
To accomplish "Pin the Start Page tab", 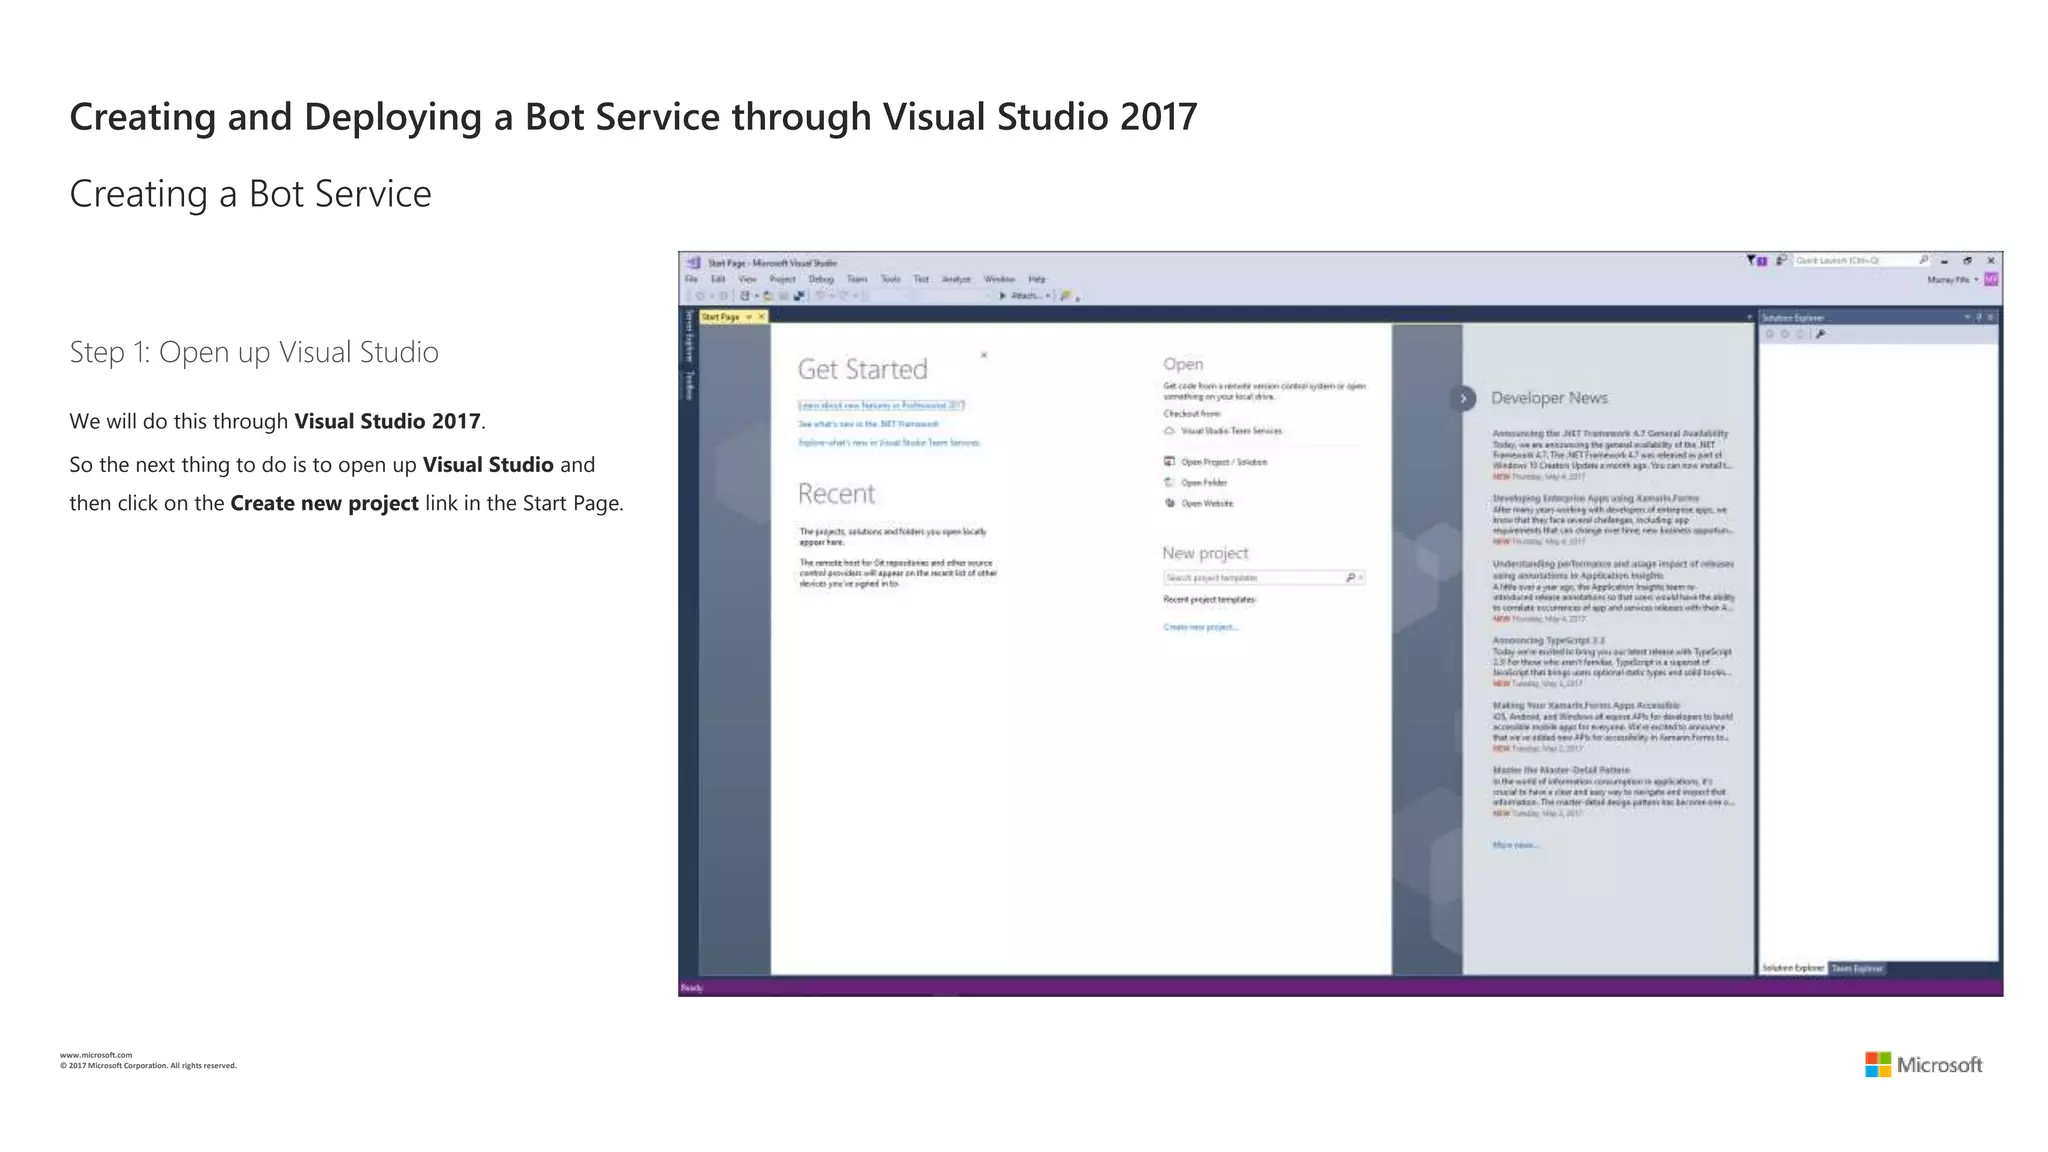I will [x=749, y=317].
